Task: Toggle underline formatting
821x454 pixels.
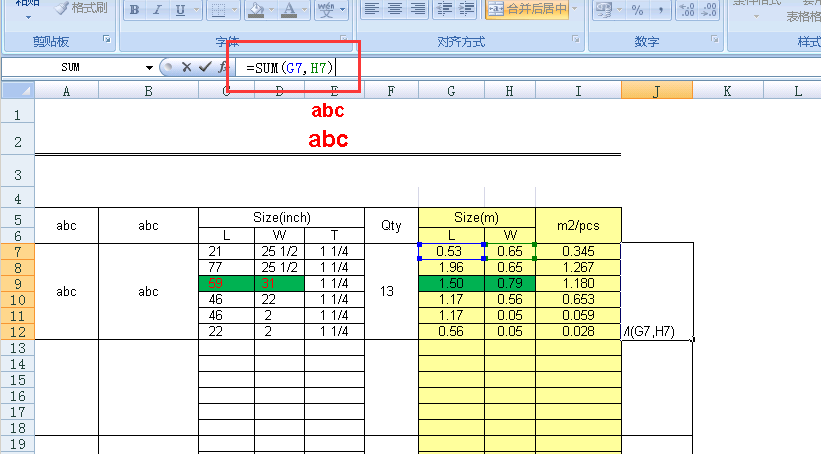Action: click(x=180, y=10)
